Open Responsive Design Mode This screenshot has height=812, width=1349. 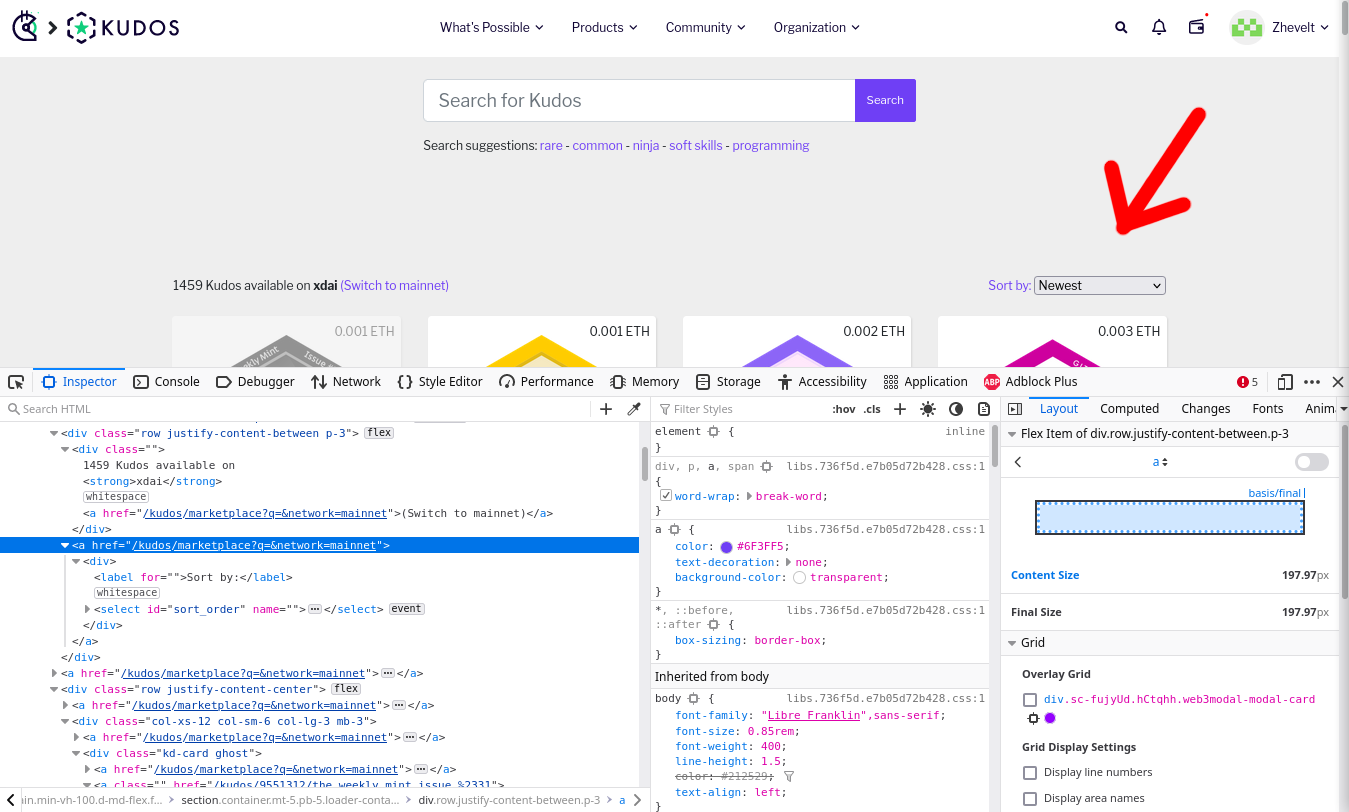[x=1285, y=382]
